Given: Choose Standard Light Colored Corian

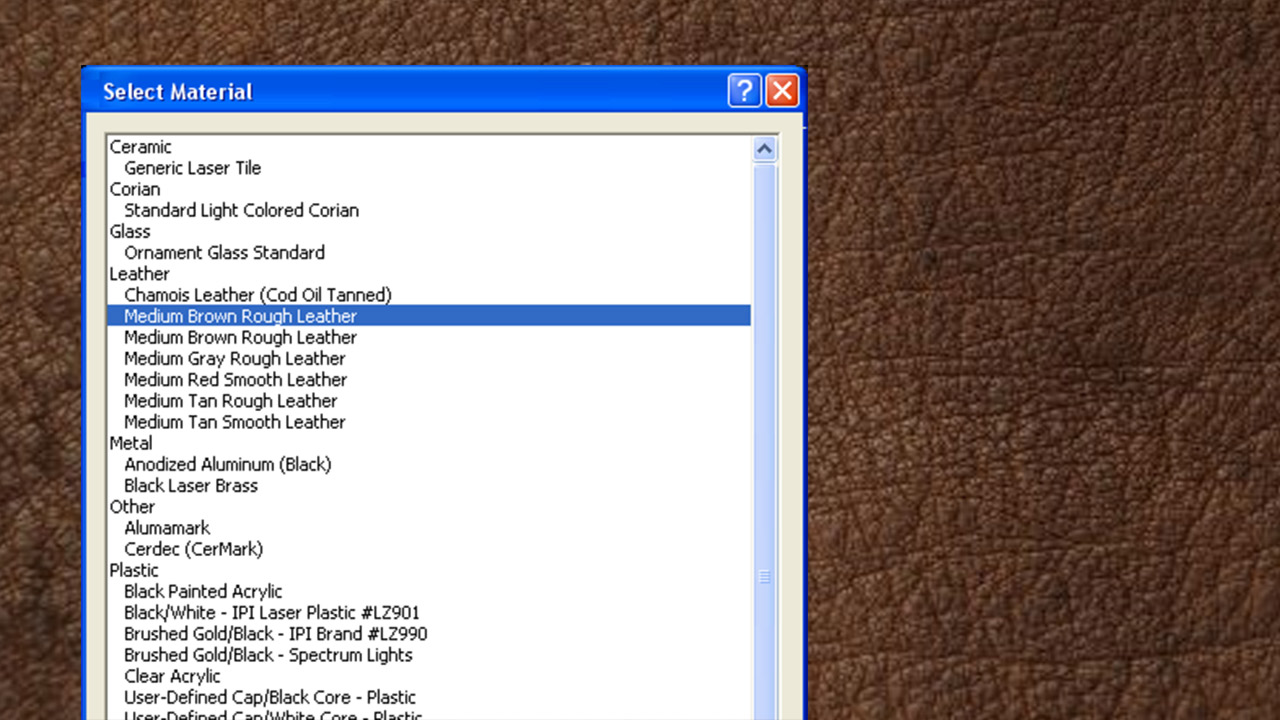Looking at the screenshot, I should point(241,210).
